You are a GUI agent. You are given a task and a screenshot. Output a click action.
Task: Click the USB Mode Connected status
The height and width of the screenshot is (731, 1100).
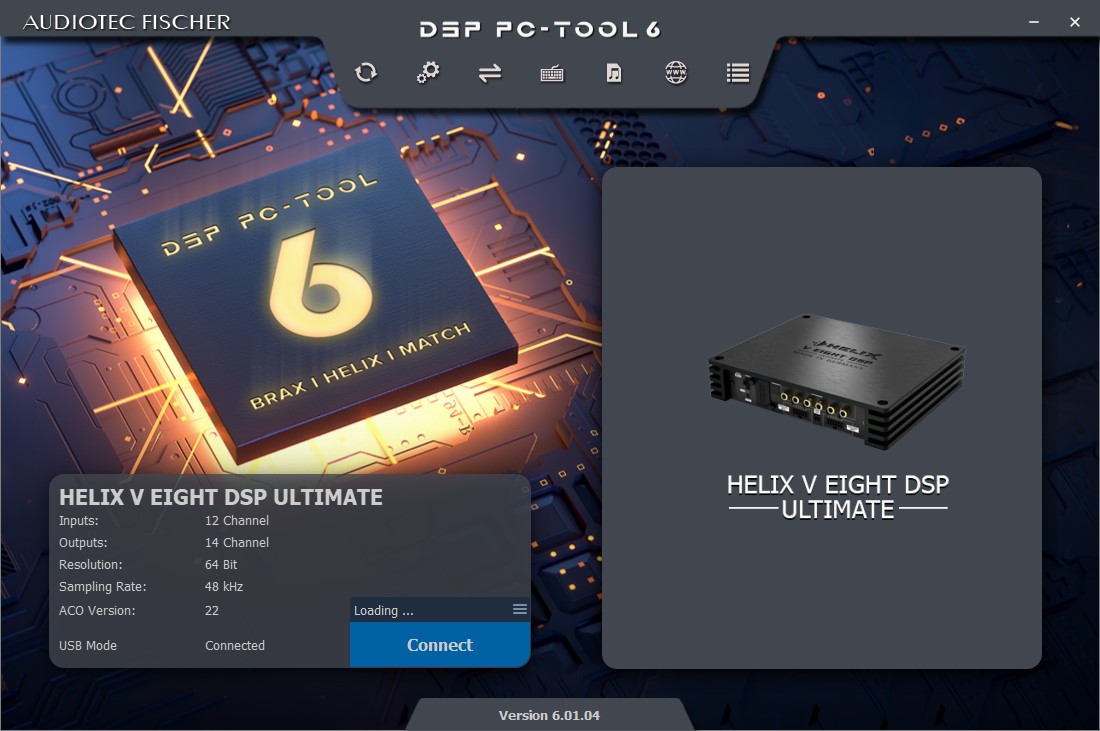tap(235, 646)
